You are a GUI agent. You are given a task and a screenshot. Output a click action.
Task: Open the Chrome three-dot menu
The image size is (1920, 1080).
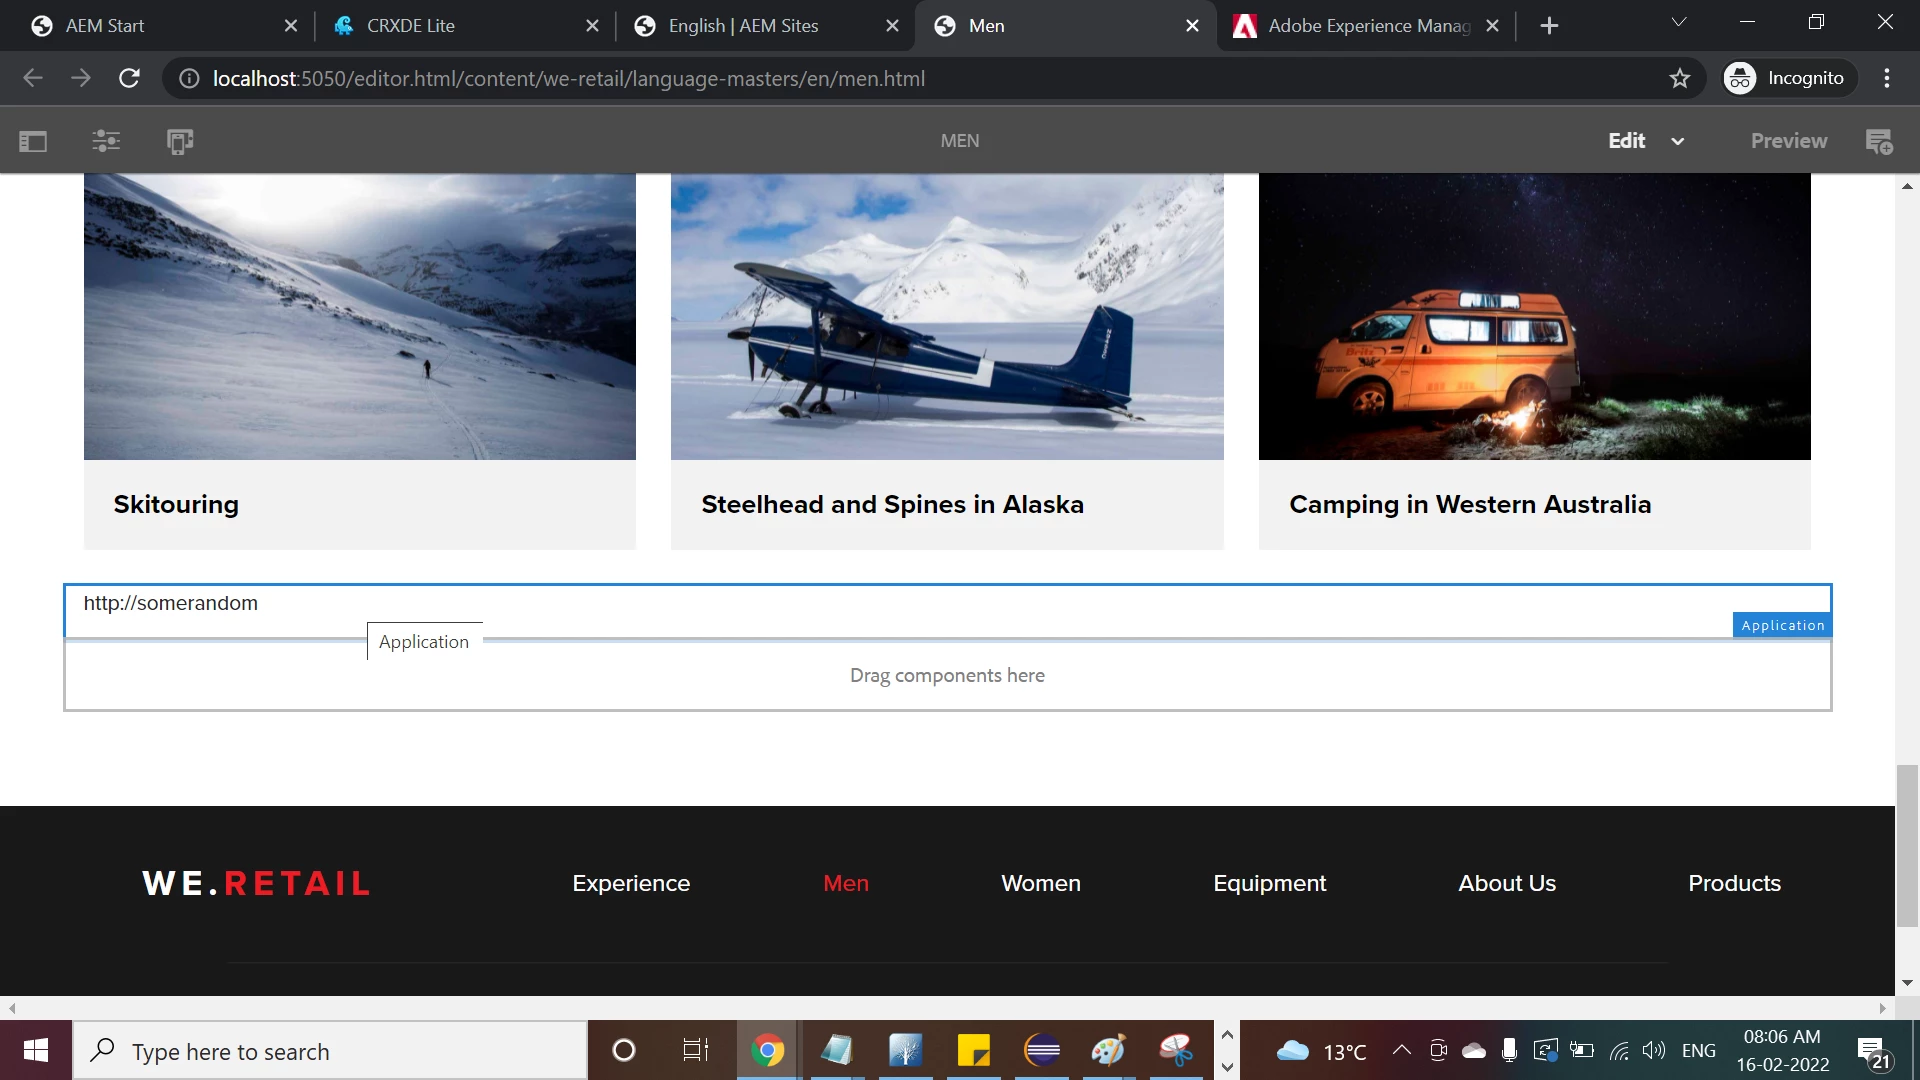1887,78
